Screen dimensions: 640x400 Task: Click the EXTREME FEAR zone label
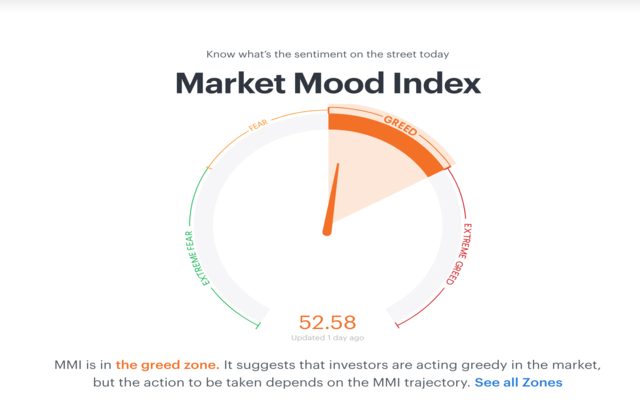pos(197,257)
